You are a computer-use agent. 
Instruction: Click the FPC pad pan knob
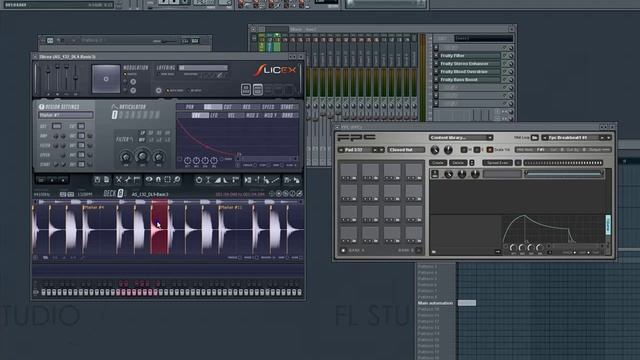pos(448,150)
